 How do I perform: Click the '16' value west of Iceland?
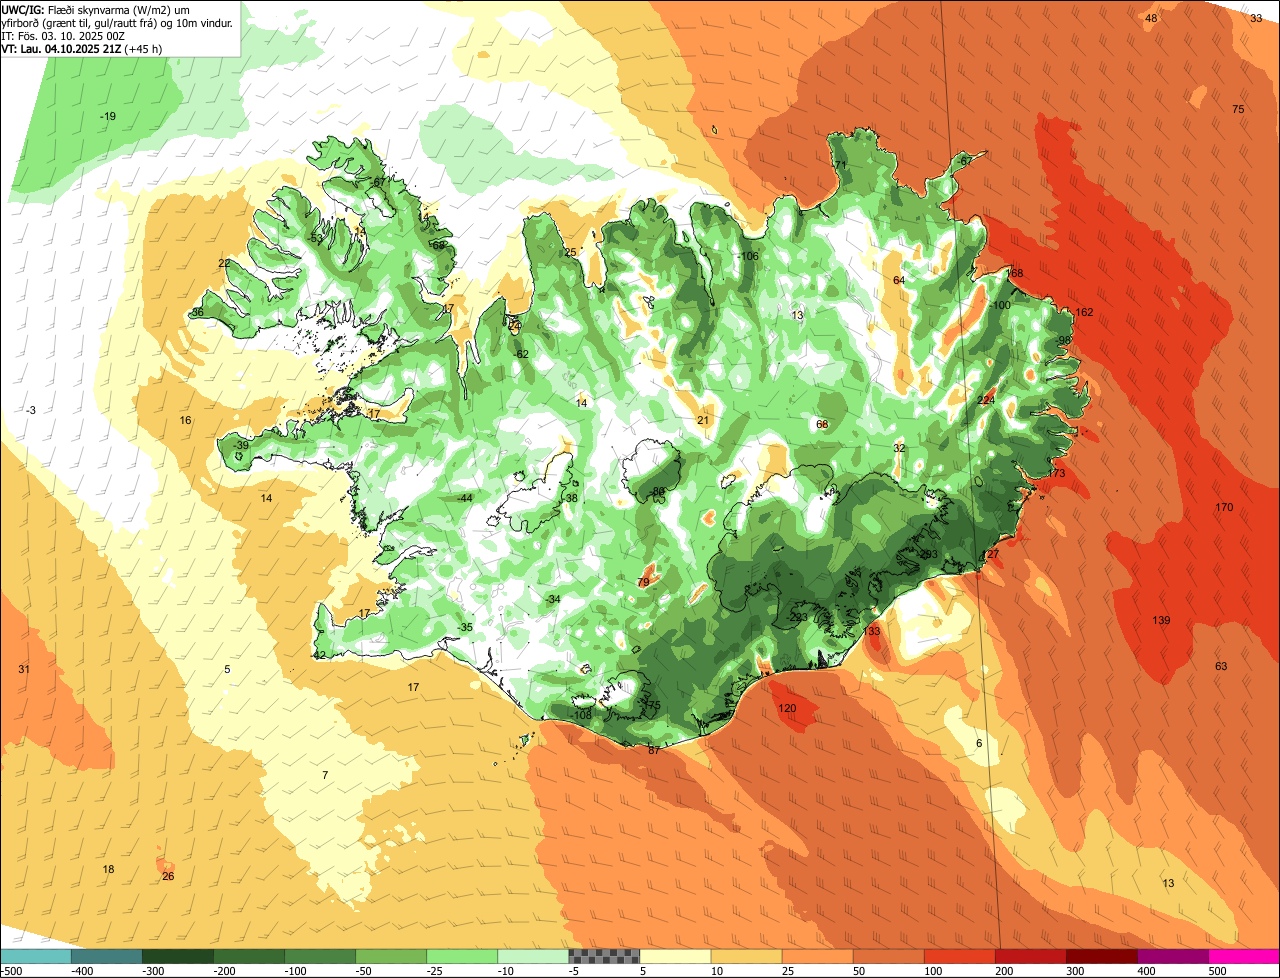(x=185, y=421)
